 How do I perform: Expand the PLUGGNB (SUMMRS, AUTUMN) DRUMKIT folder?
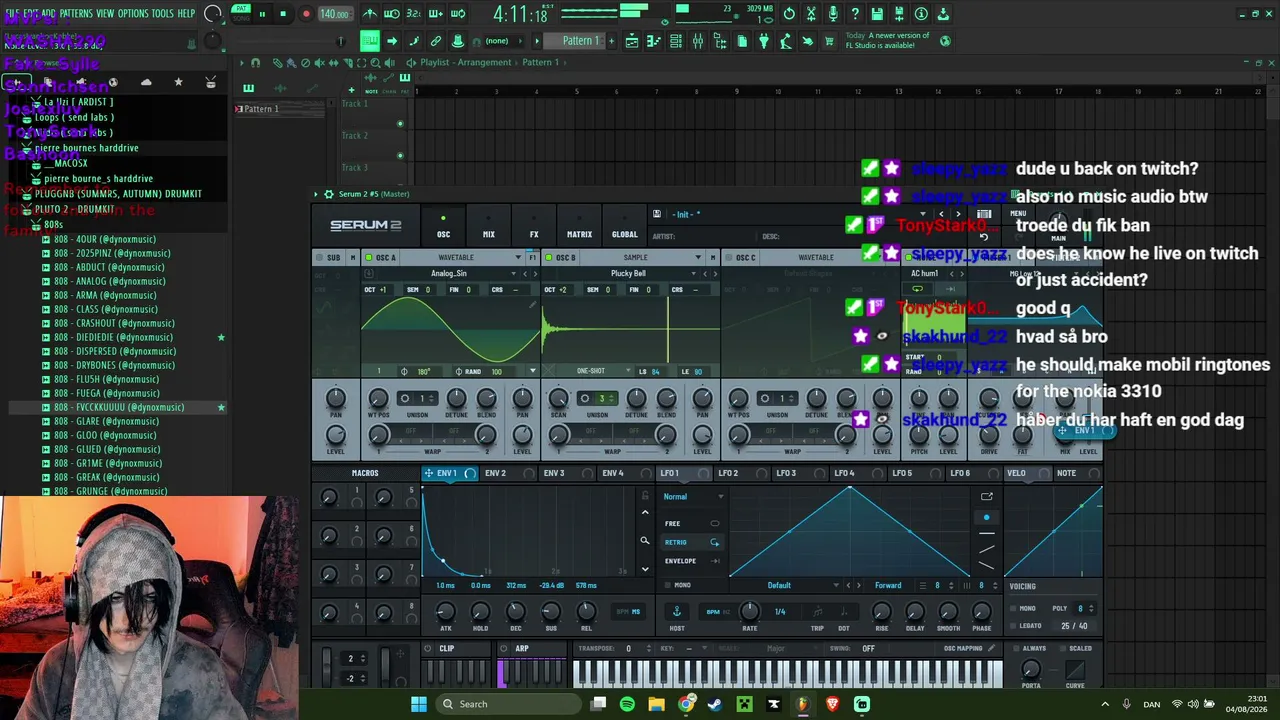[x=118, y=194]
